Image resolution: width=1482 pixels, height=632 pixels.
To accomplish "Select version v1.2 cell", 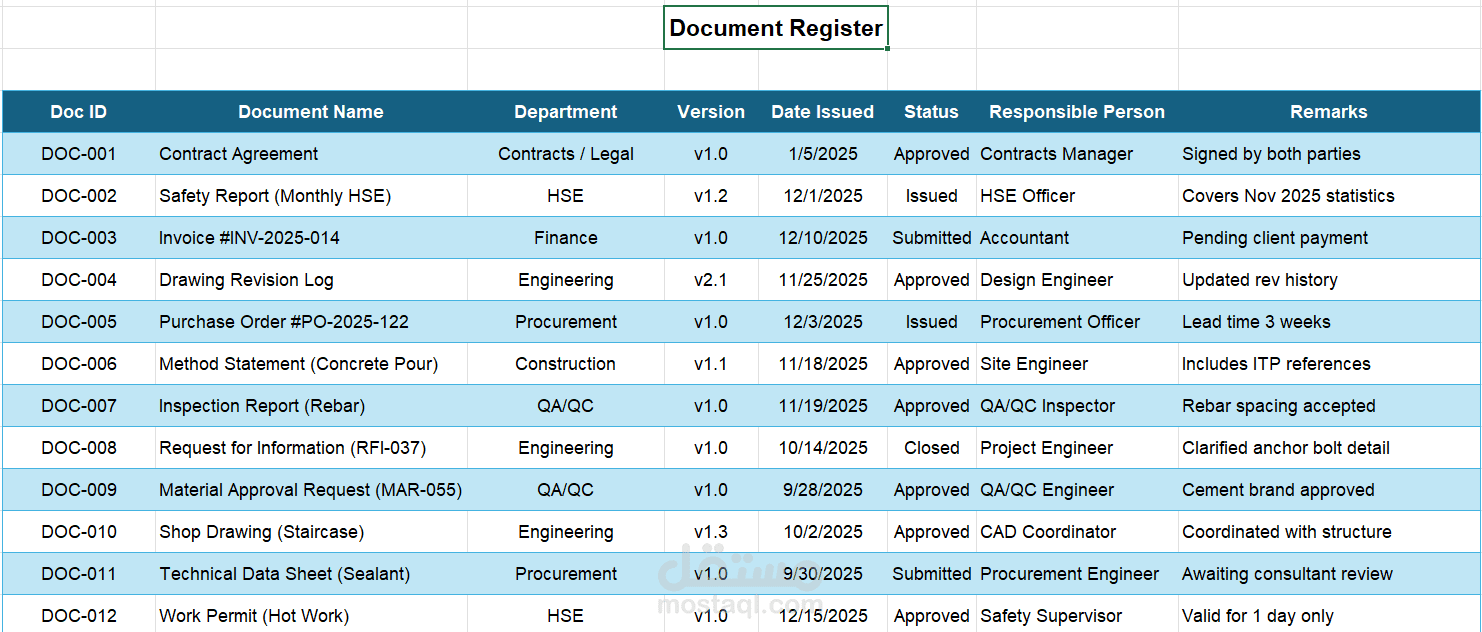I will (x=711, y=196).
